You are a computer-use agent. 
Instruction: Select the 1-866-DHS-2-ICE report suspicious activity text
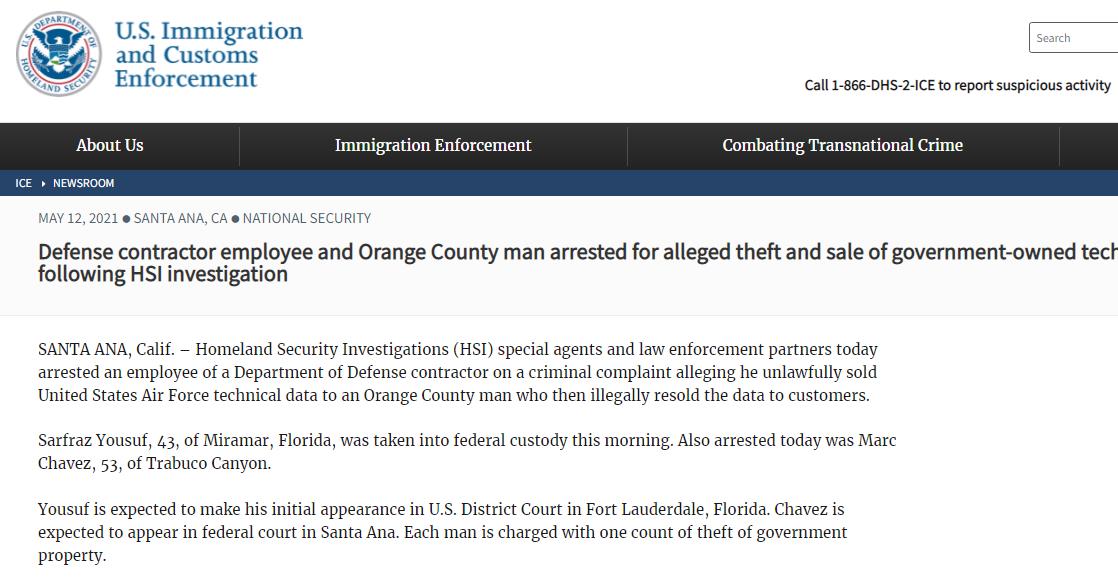click(958, 86)
